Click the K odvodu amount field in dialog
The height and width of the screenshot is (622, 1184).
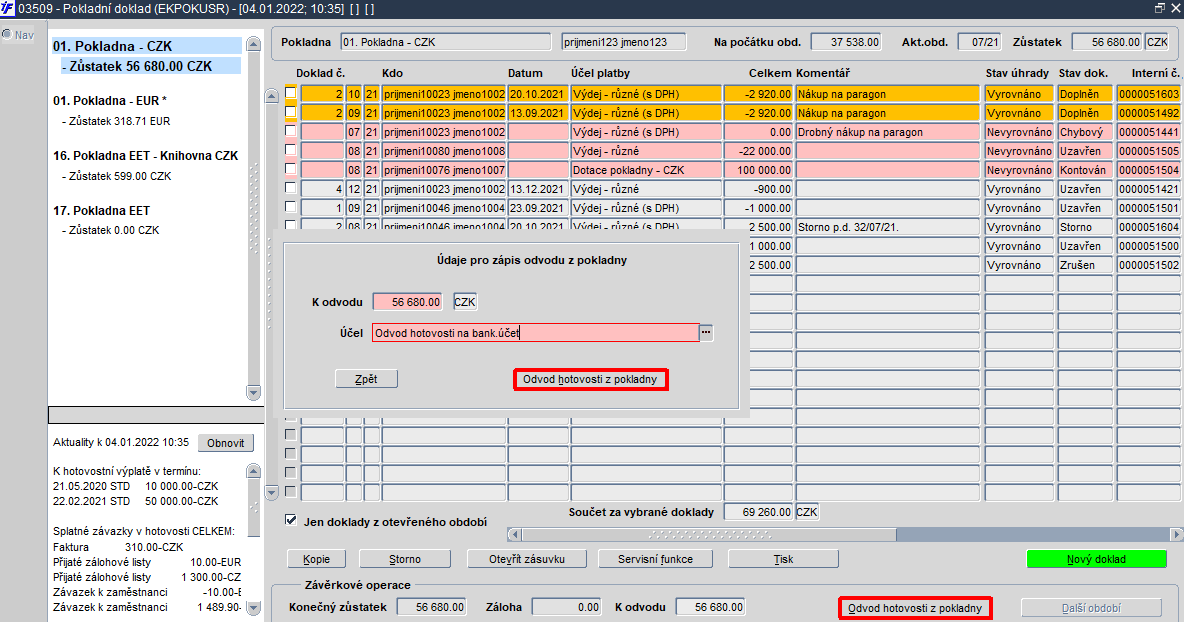[408, 302]
